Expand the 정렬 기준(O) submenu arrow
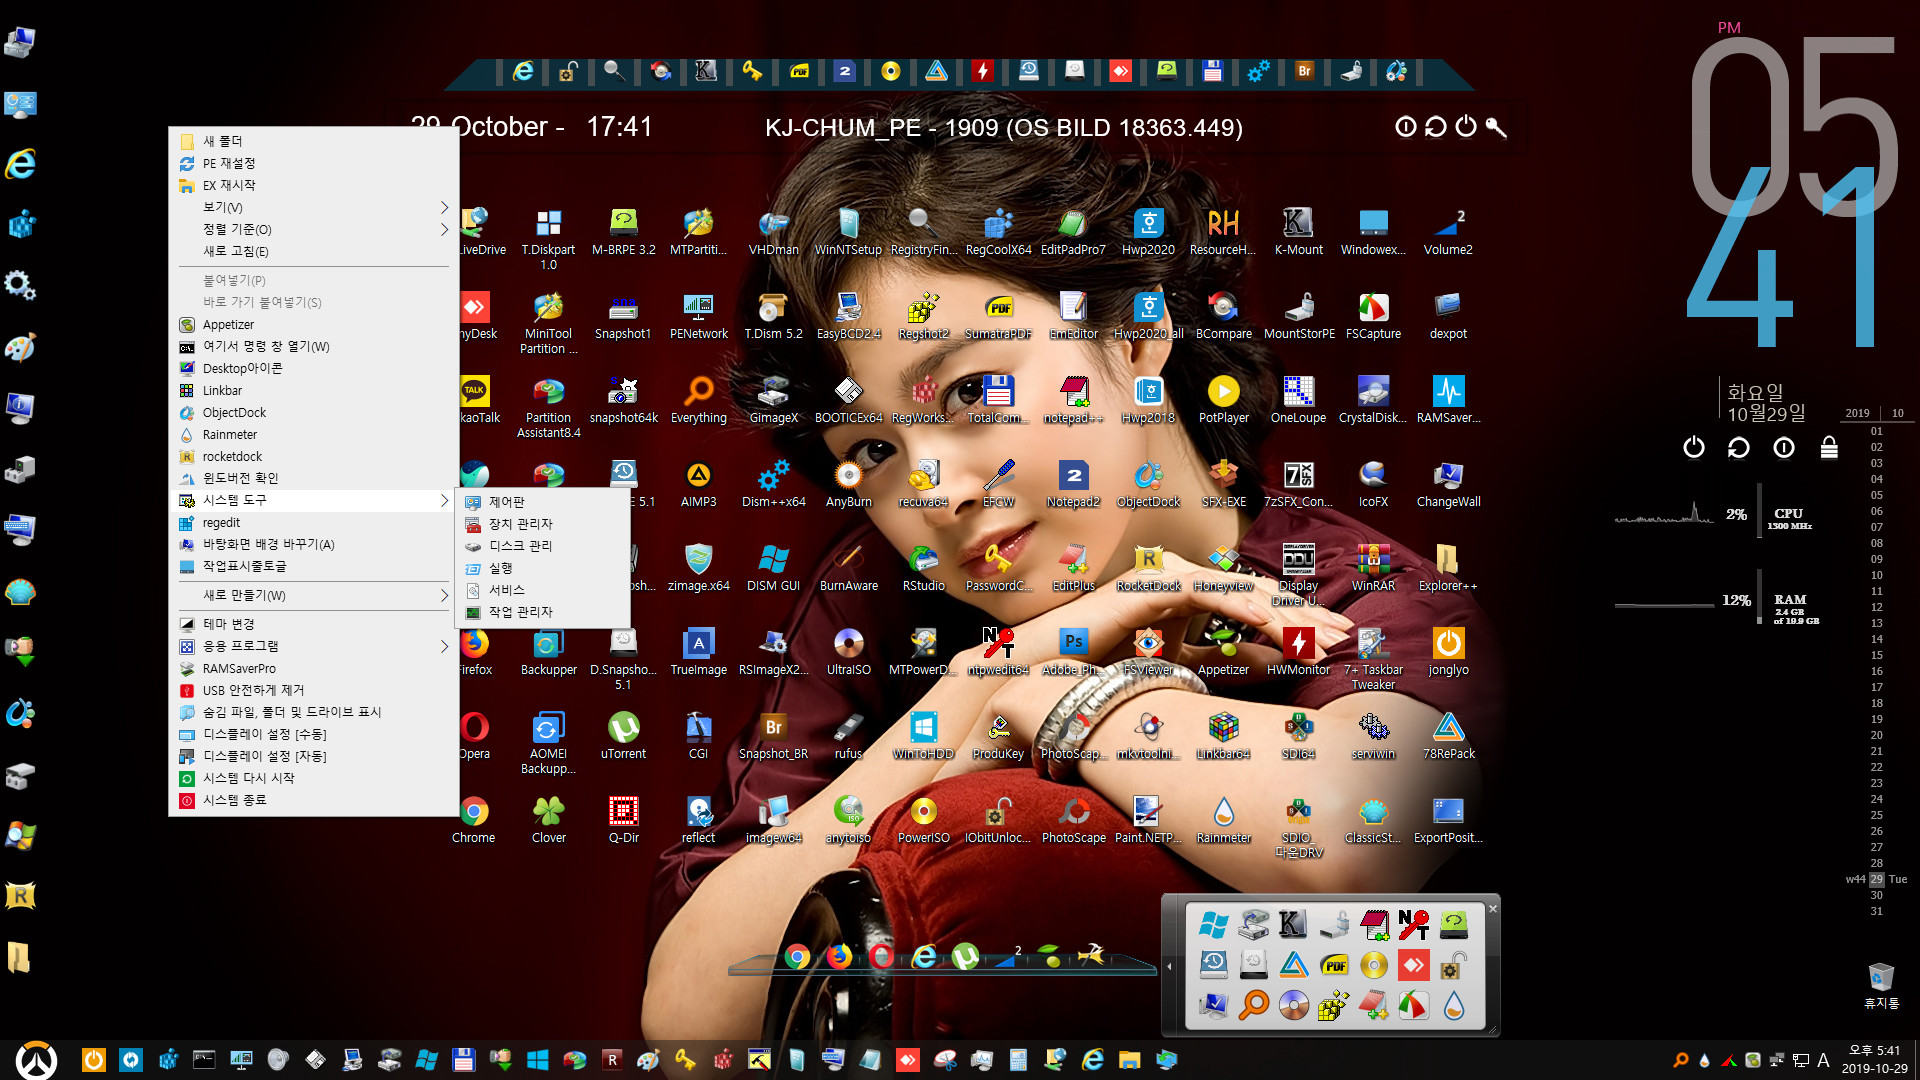Viewport: 1920px width, 1080px height. pyautogui.click(x=444, y=229)
